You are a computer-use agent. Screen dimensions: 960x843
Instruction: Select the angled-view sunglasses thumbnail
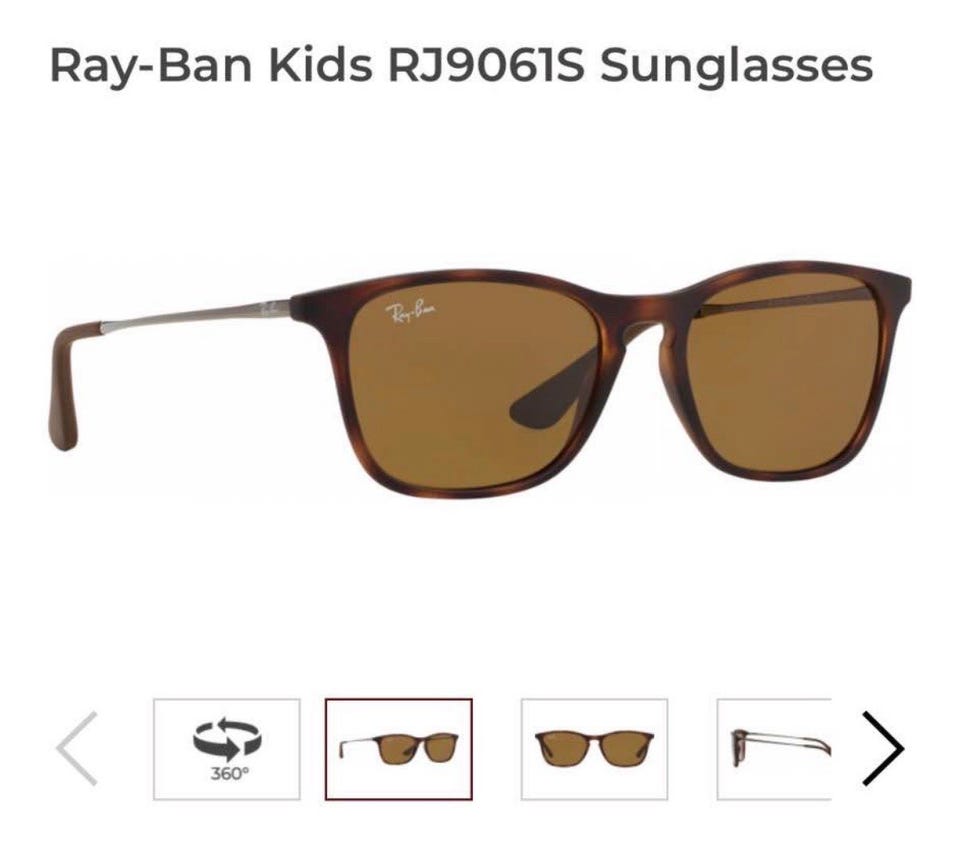click(399, 749)
